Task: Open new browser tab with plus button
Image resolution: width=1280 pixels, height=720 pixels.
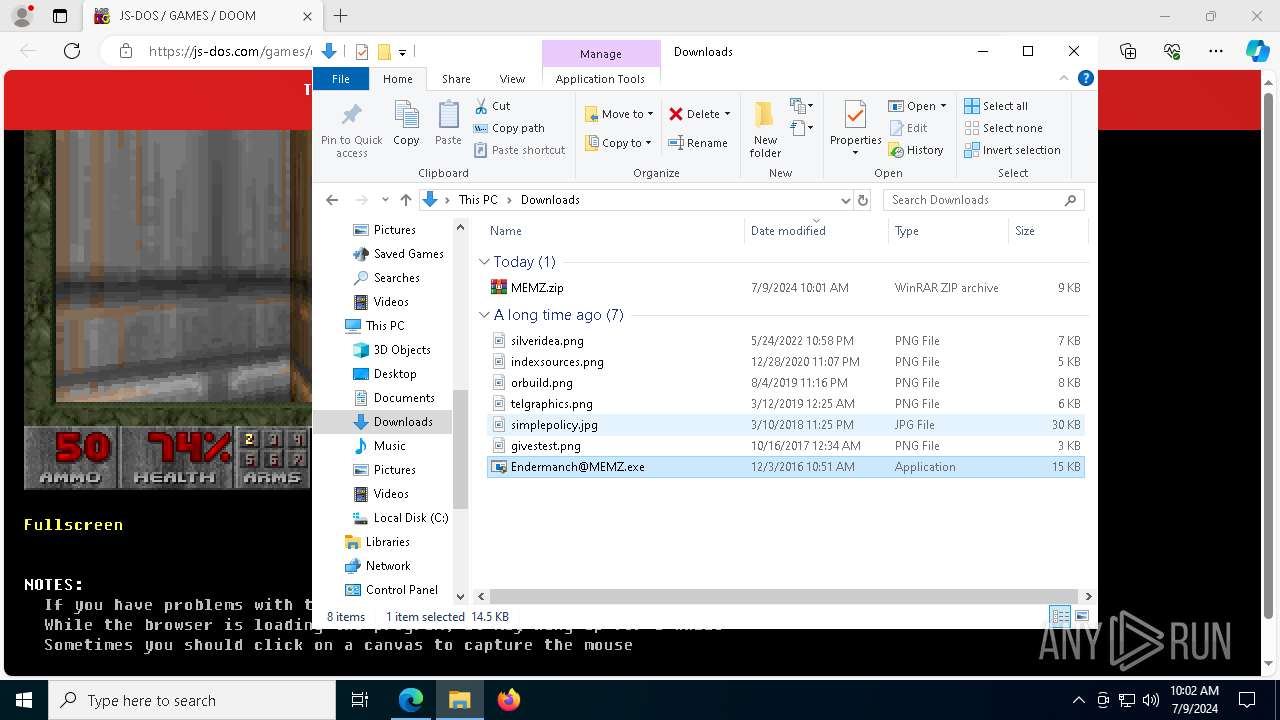Action: click(x=340, y=16)
